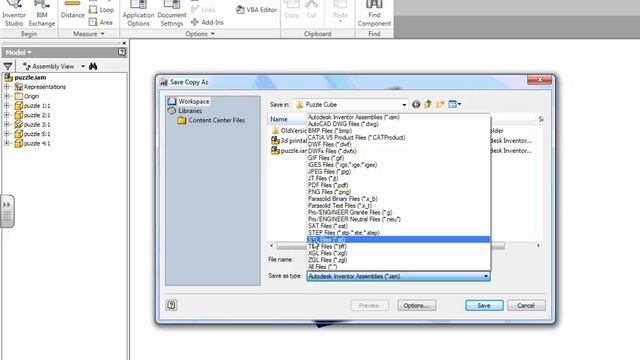640x360 pixels.
Task: Expand the puzzle 5:1 node
Action: 7,134
